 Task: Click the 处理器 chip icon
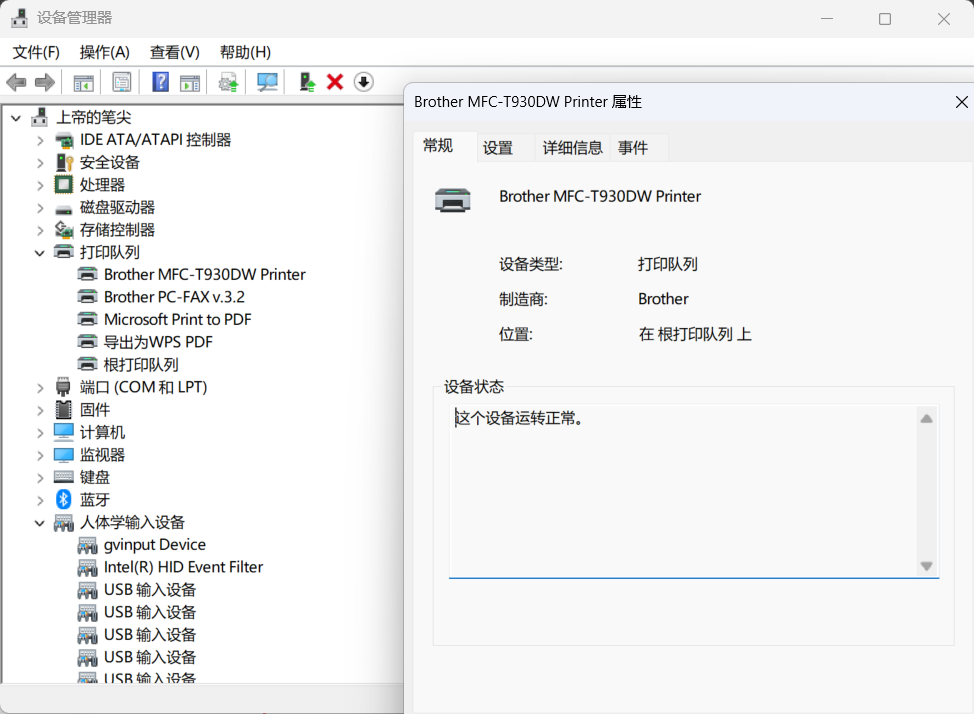pyautogui.click(x=63, y=185)
